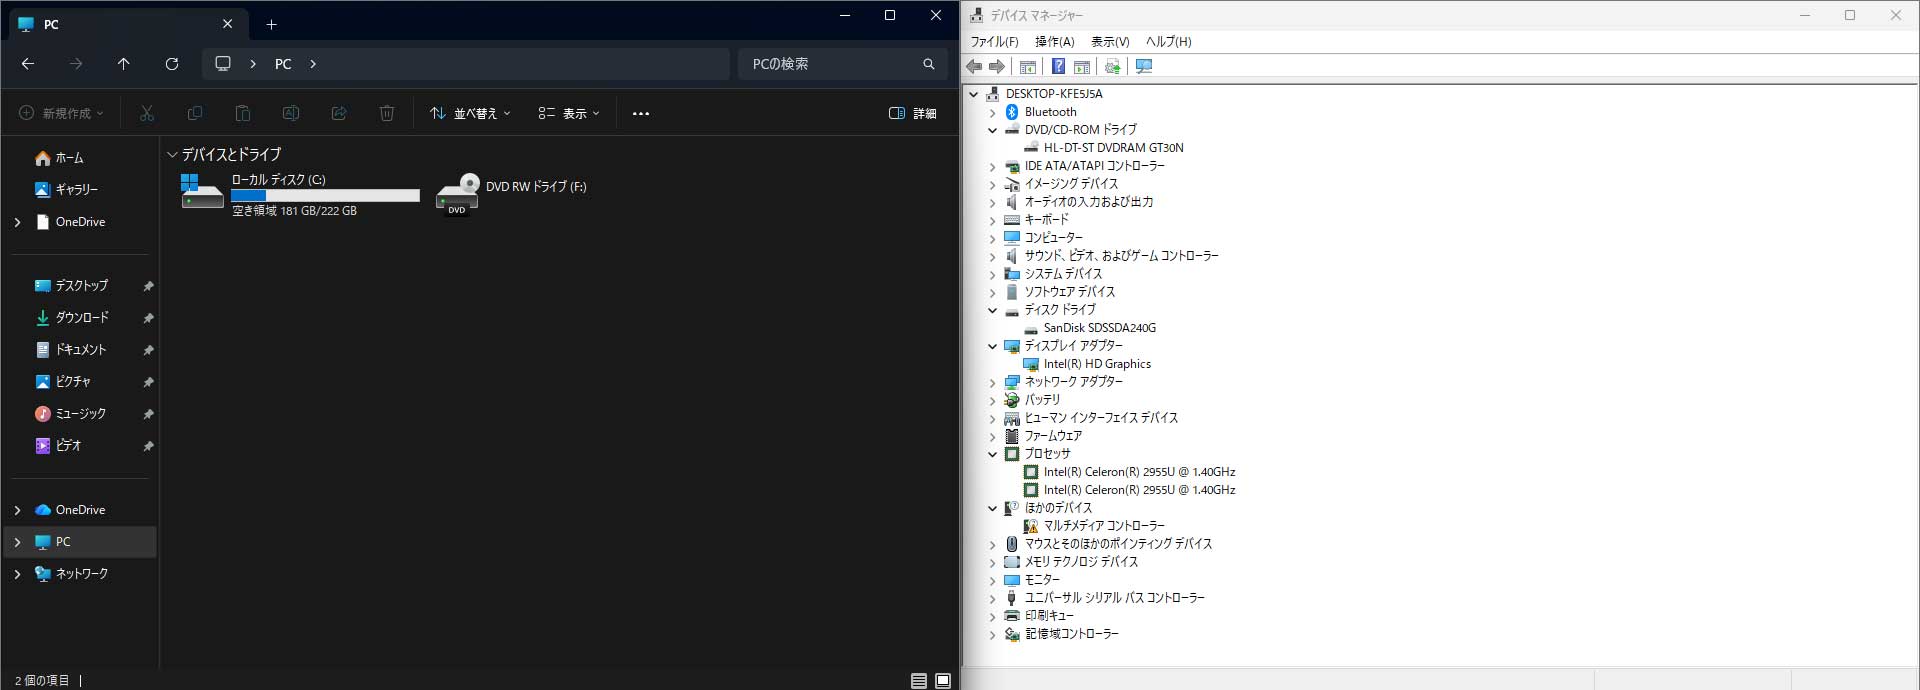Go to ダウンロード in the sidebar
The height and width of the screenshot is (690, 1920).
[81, 318]
